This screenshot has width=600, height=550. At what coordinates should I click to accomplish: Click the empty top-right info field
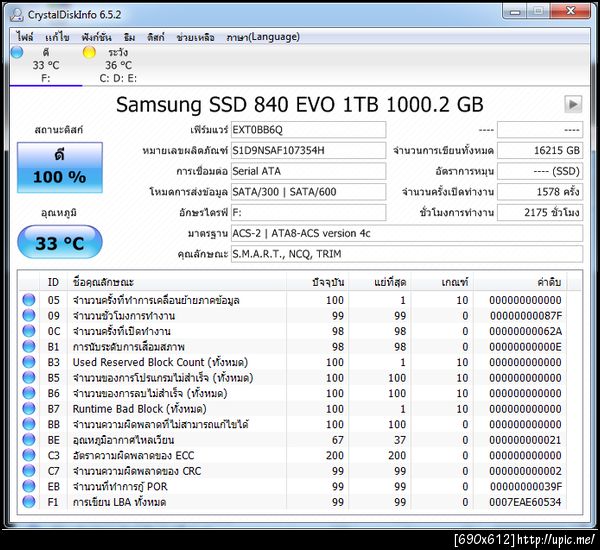pos(540,130)
